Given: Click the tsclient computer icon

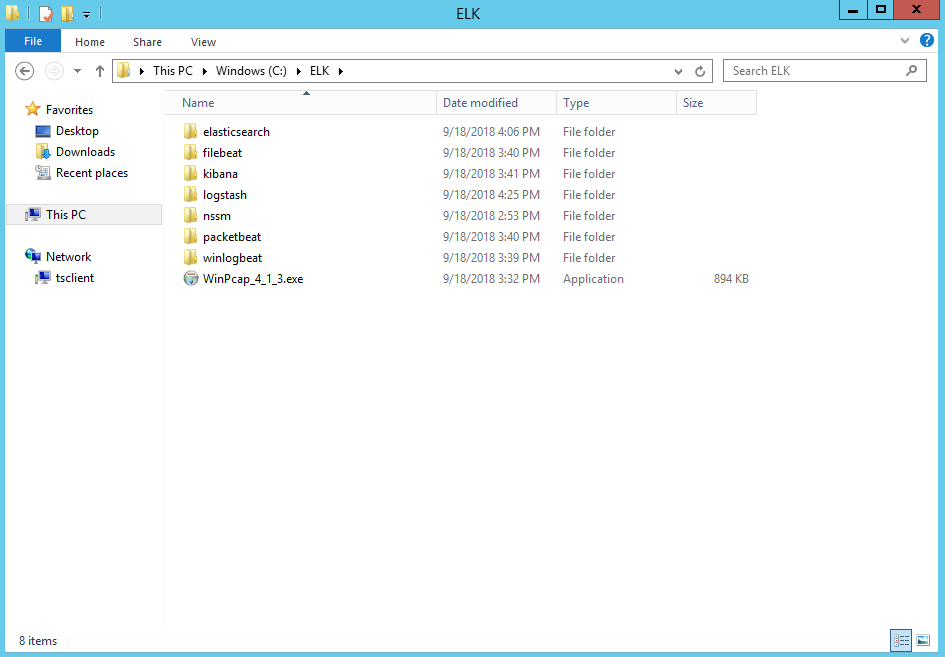Looking at the screenshot, I should 43,277.
